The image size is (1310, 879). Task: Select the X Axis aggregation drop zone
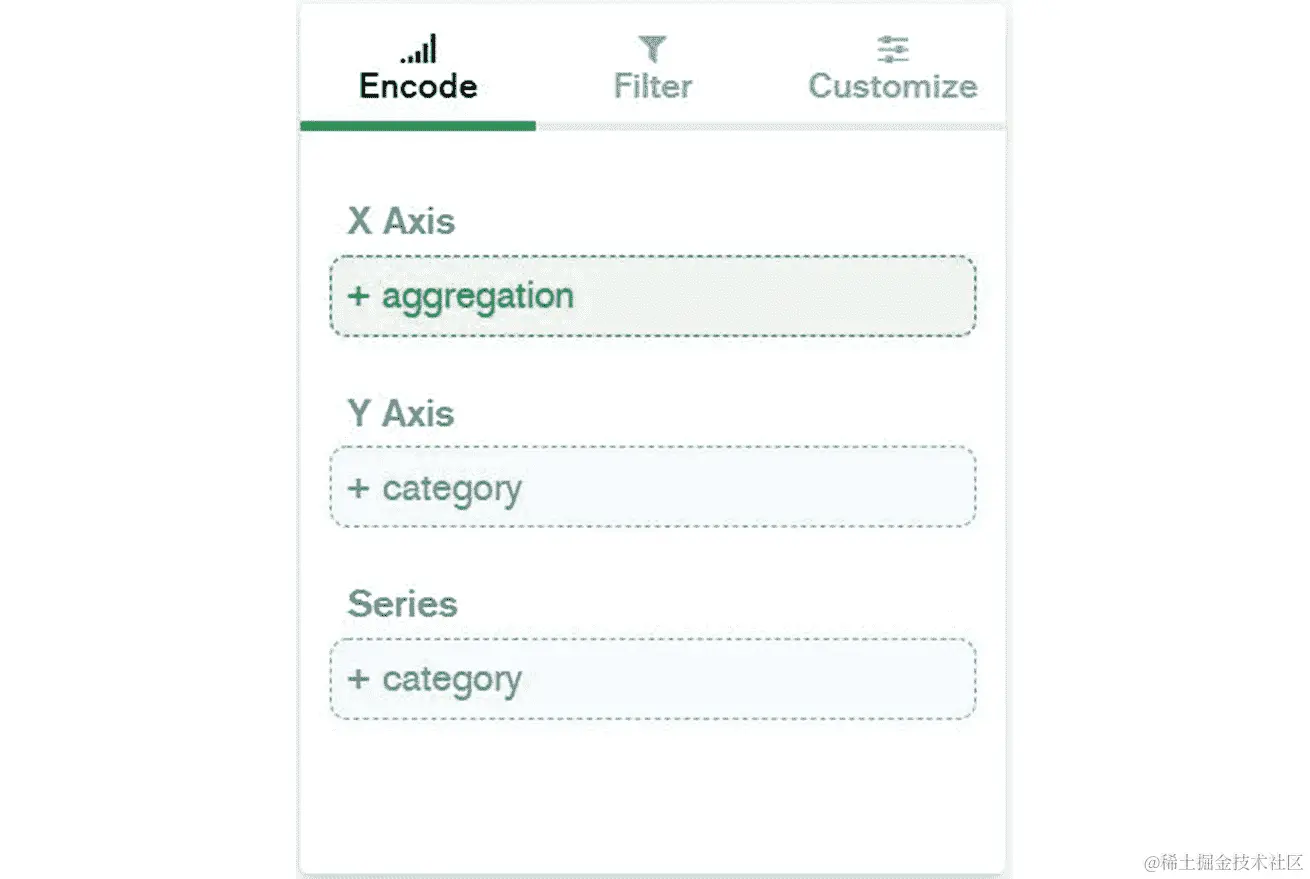760,297
